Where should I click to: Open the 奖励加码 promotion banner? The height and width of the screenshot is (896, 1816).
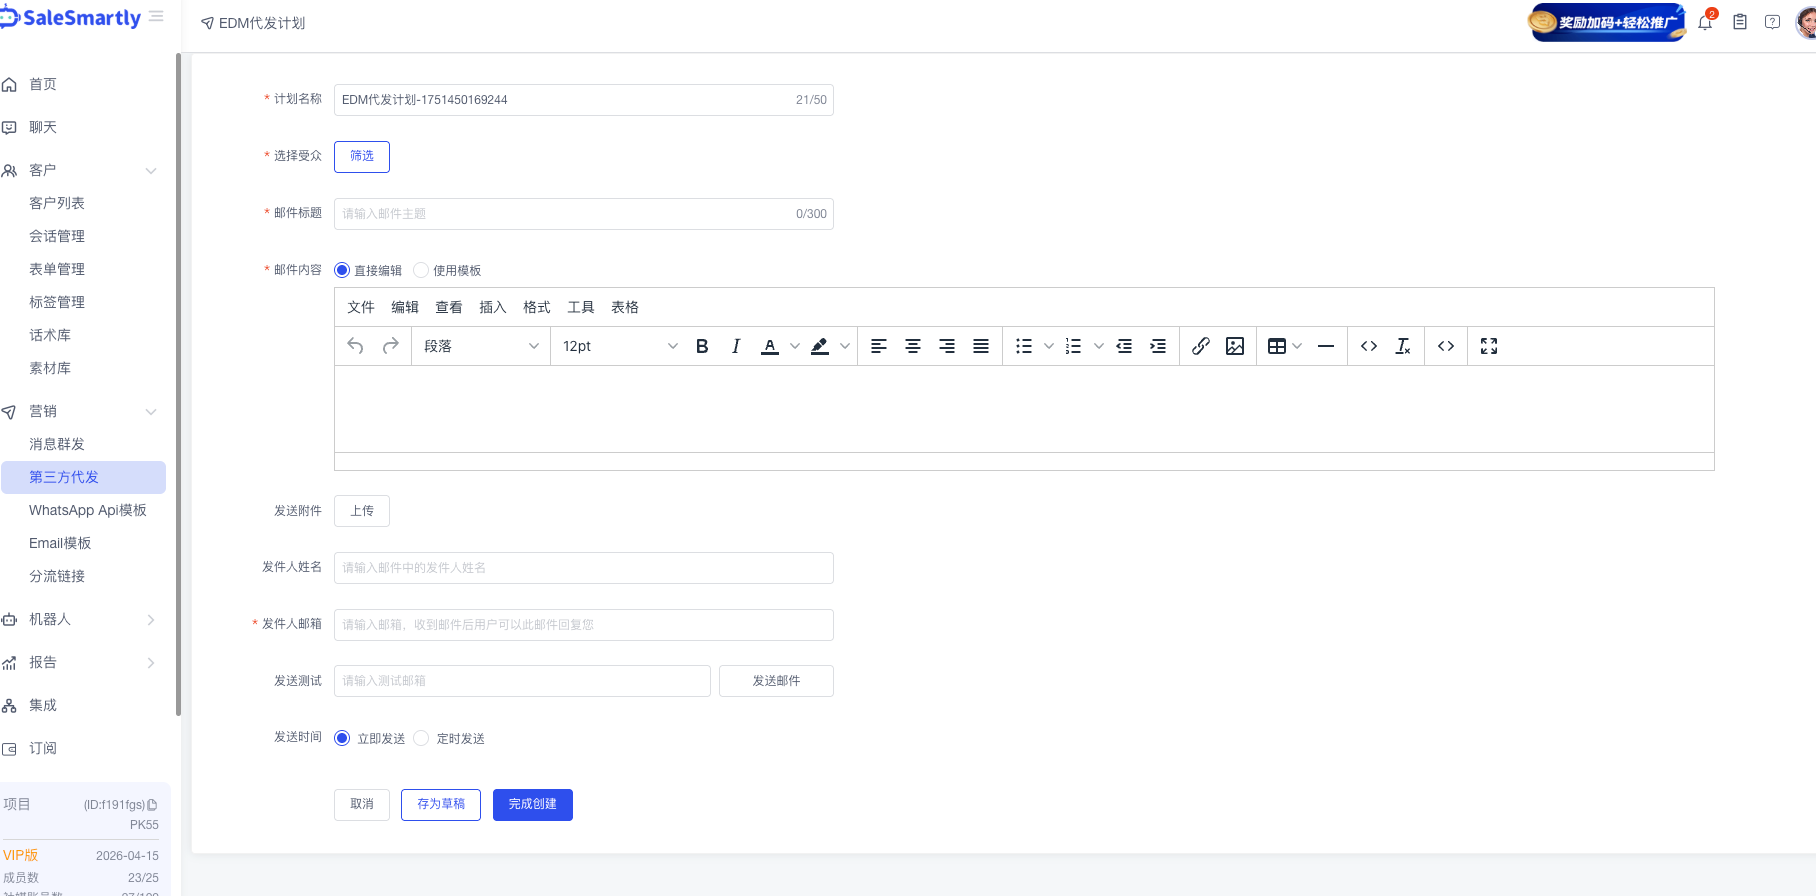[x=1607, y=22]
